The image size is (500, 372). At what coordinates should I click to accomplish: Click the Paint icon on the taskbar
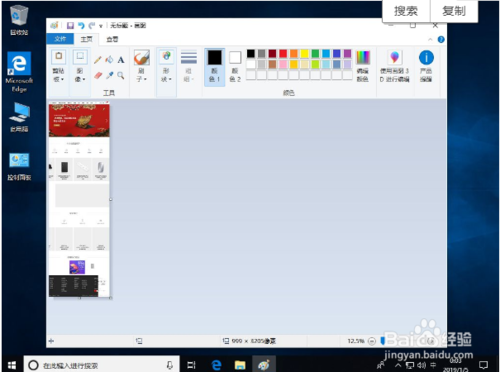[264, 365]
